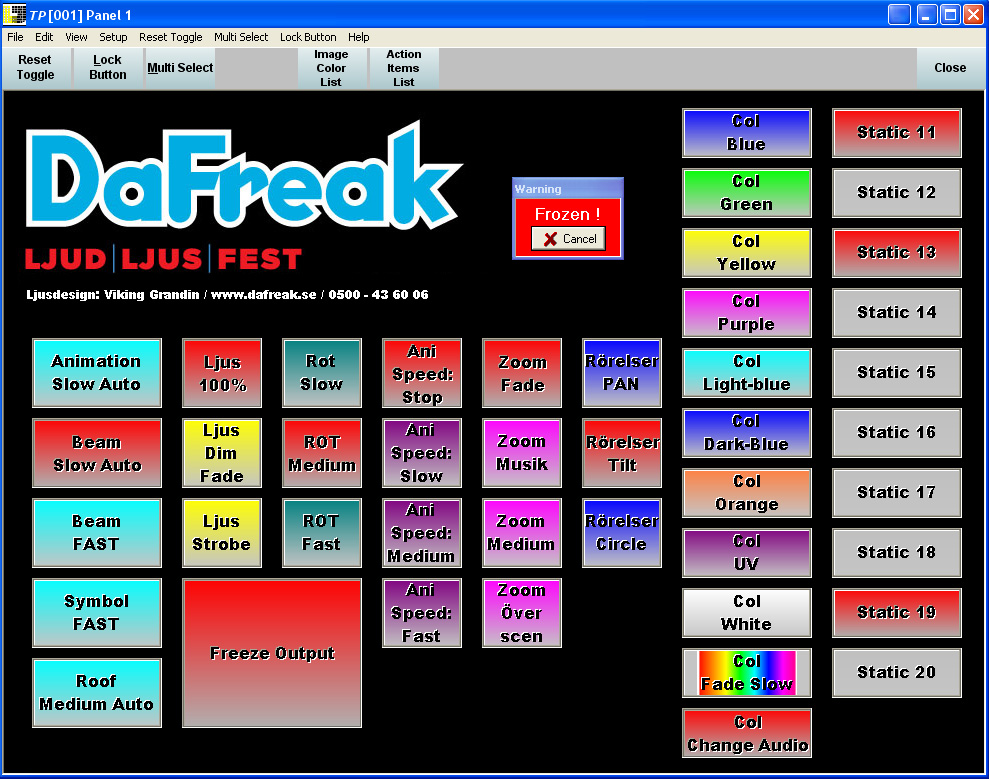The image size is (989, 779).
Task: Open the Multi Select menu
Action: pyautogui.click(x=241, y=37)
